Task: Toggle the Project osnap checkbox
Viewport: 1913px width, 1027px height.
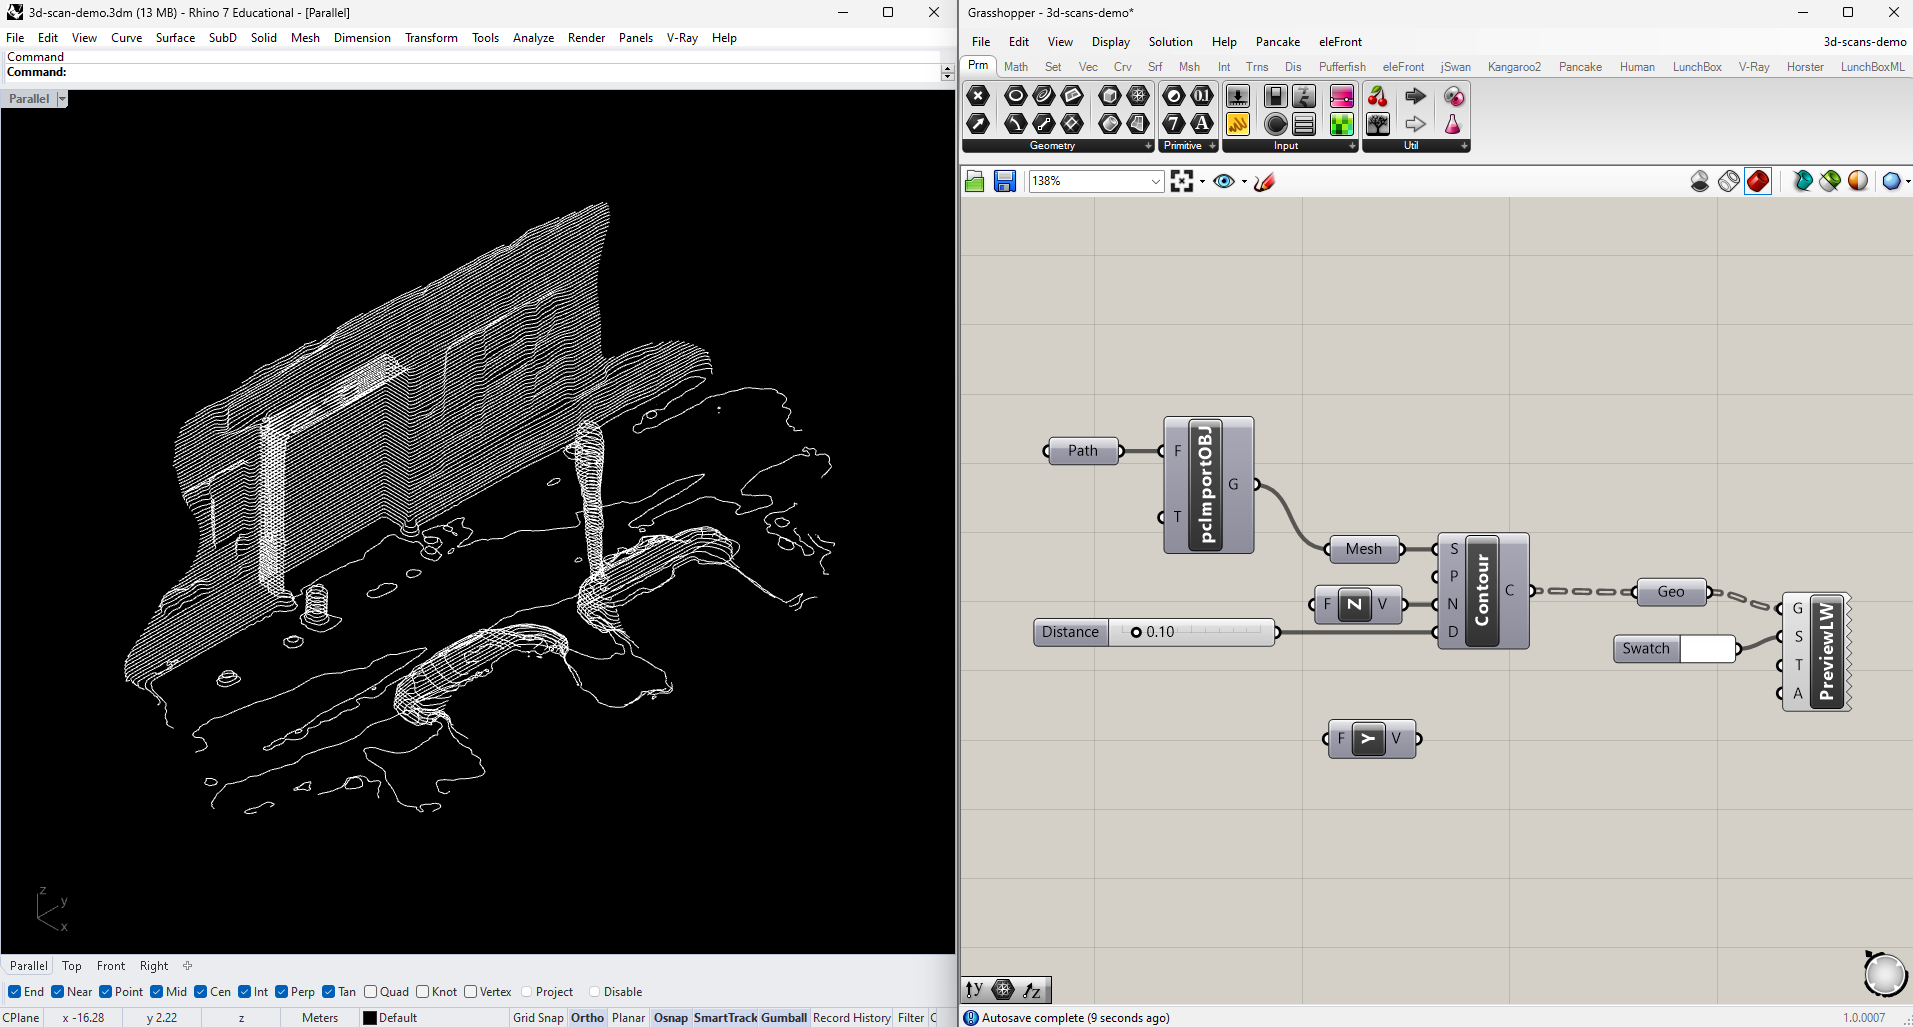Action: (x=525, y=991)
